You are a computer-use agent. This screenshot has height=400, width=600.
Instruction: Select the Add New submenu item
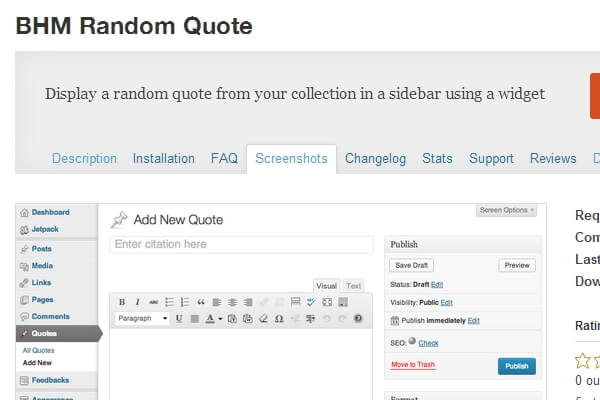(x=37, y=363)
